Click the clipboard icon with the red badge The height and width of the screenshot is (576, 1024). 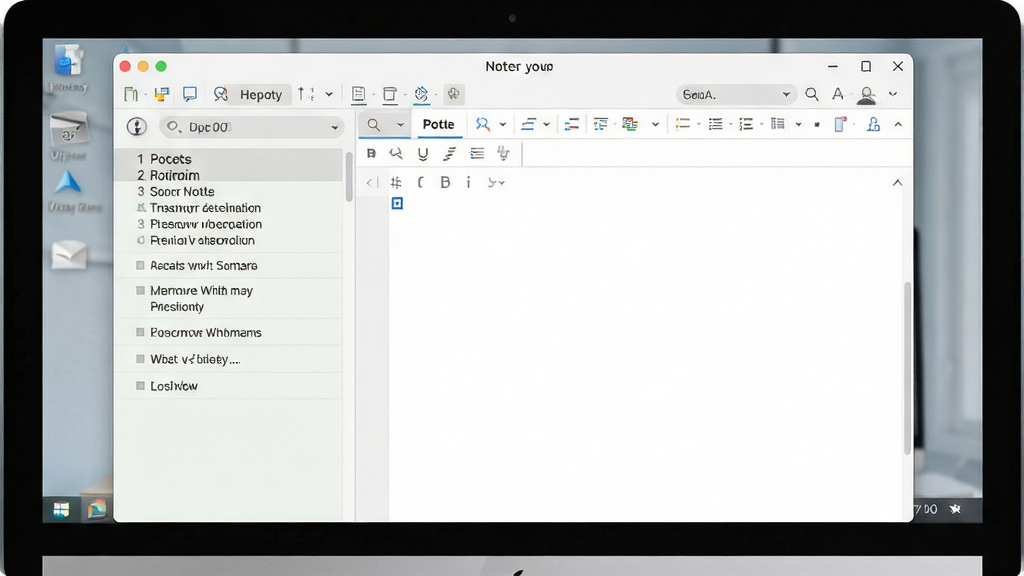click(x=840, y=125)
